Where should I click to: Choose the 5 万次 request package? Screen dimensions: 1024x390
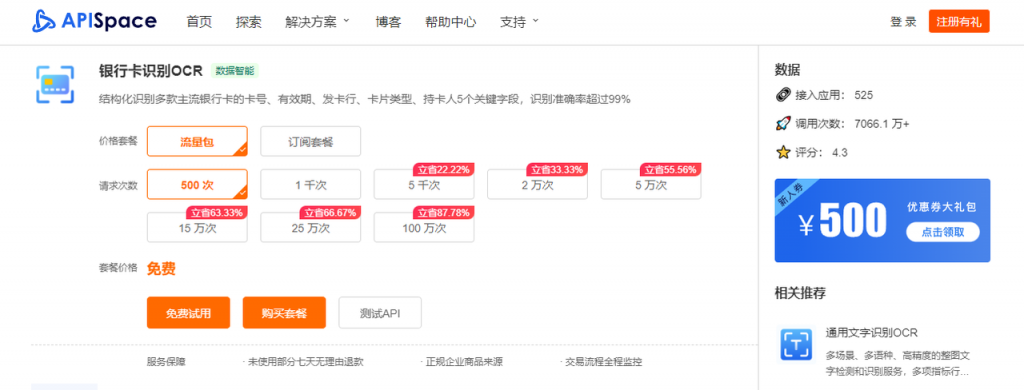[650, 185]
